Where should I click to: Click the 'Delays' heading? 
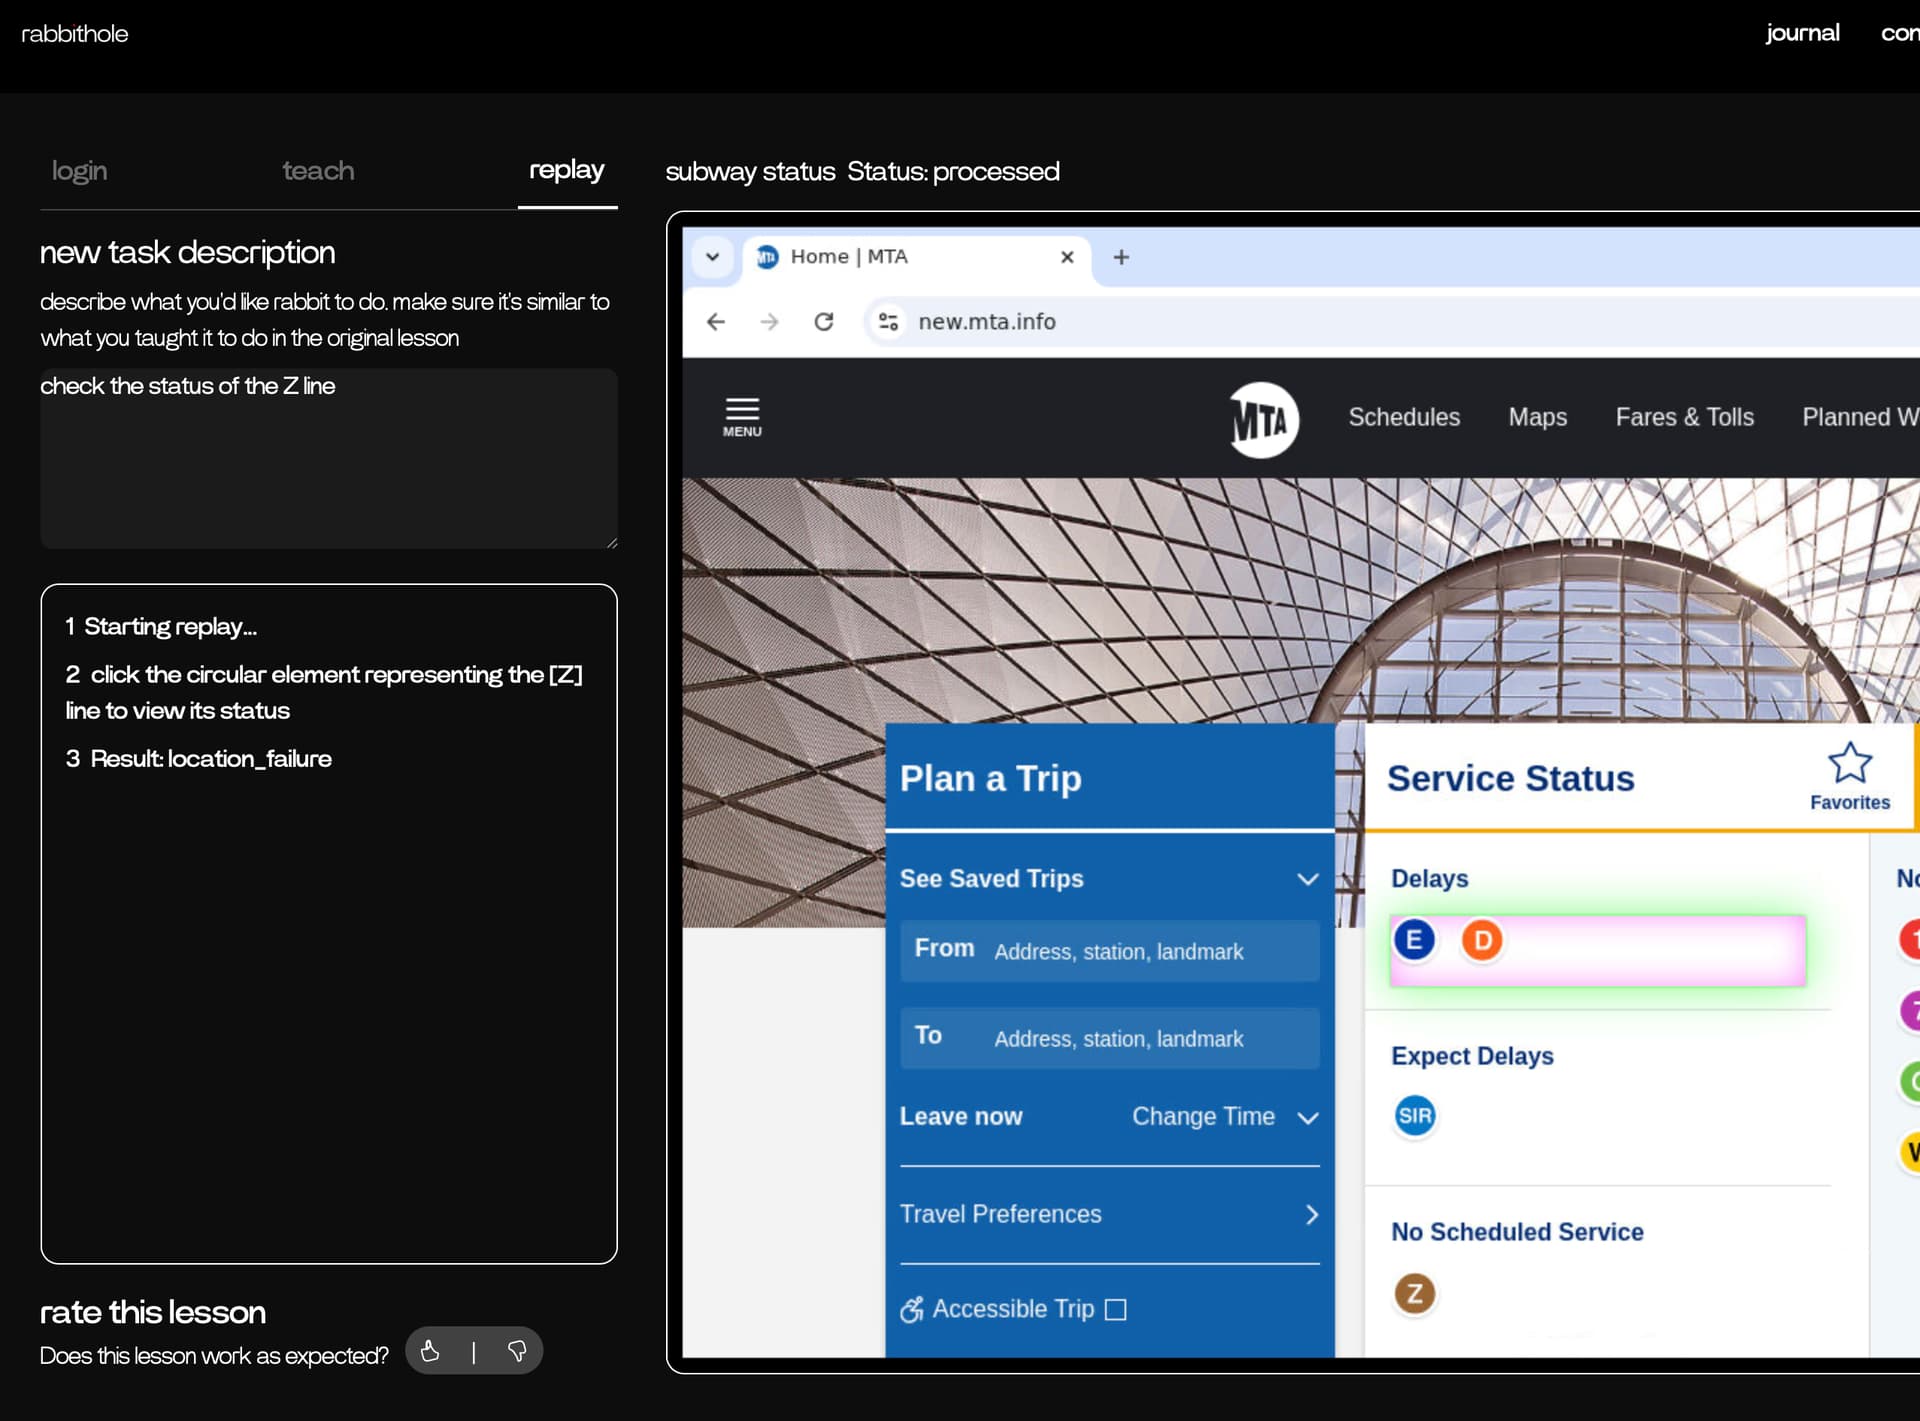pyautogui.click(x=1429, y=878)
